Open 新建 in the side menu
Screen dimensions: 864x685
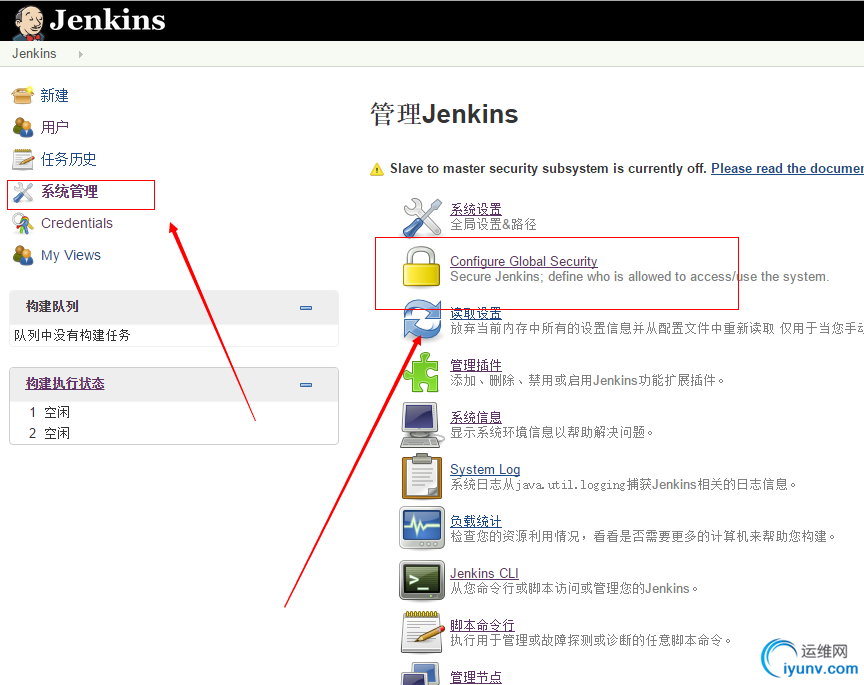[55, 95]
